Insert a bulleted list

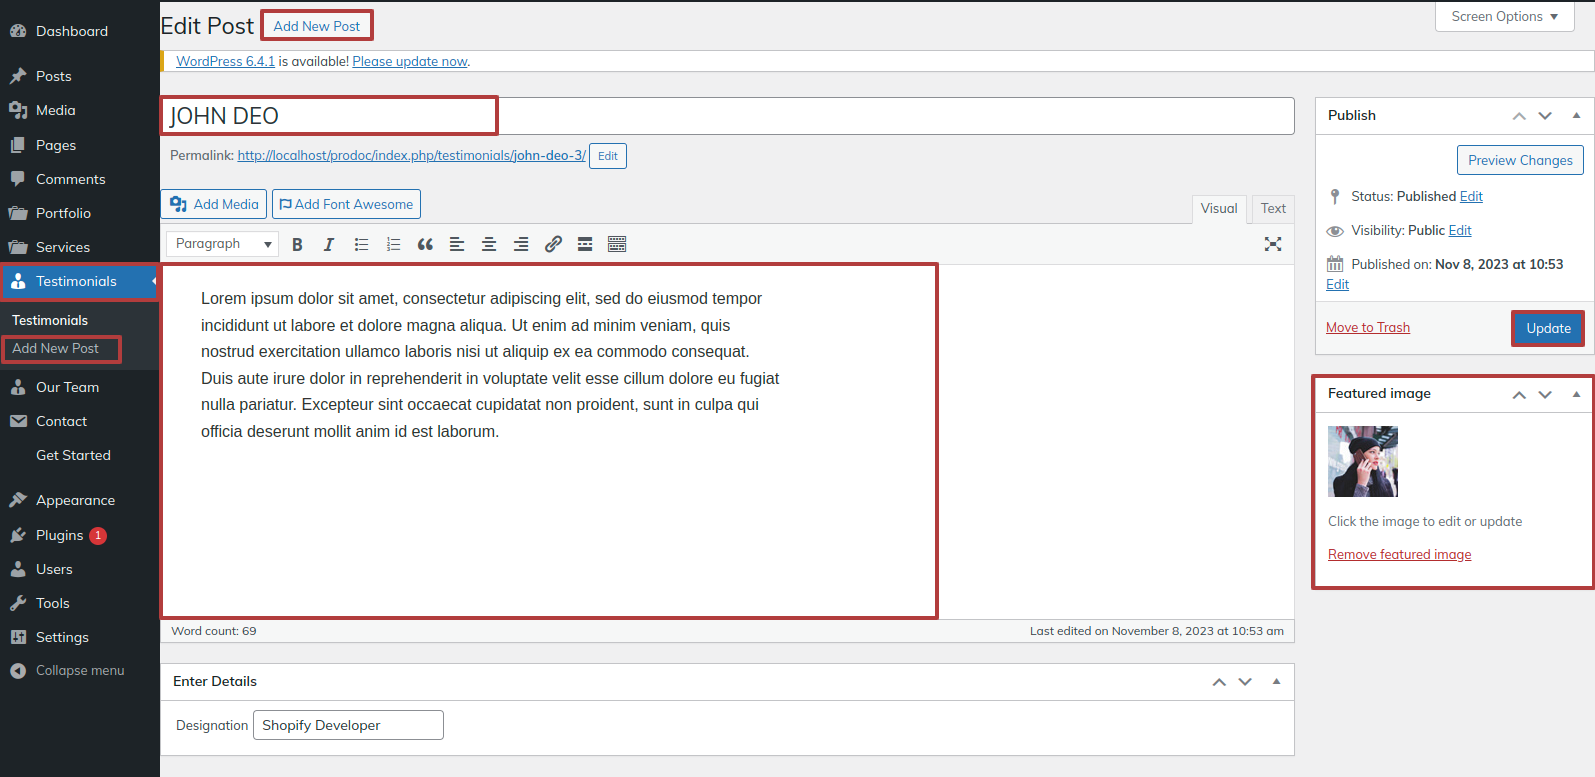pos(361,245)
